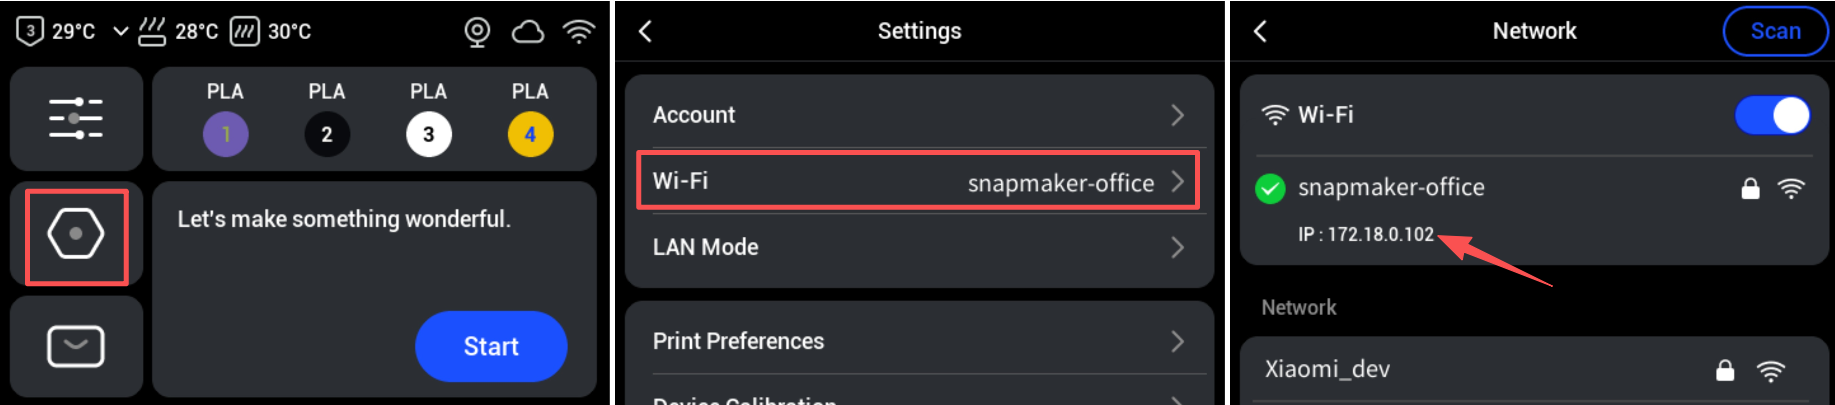Open the LAN Mode settings row
Viewport: 1835px width, 405px height.
918,247
